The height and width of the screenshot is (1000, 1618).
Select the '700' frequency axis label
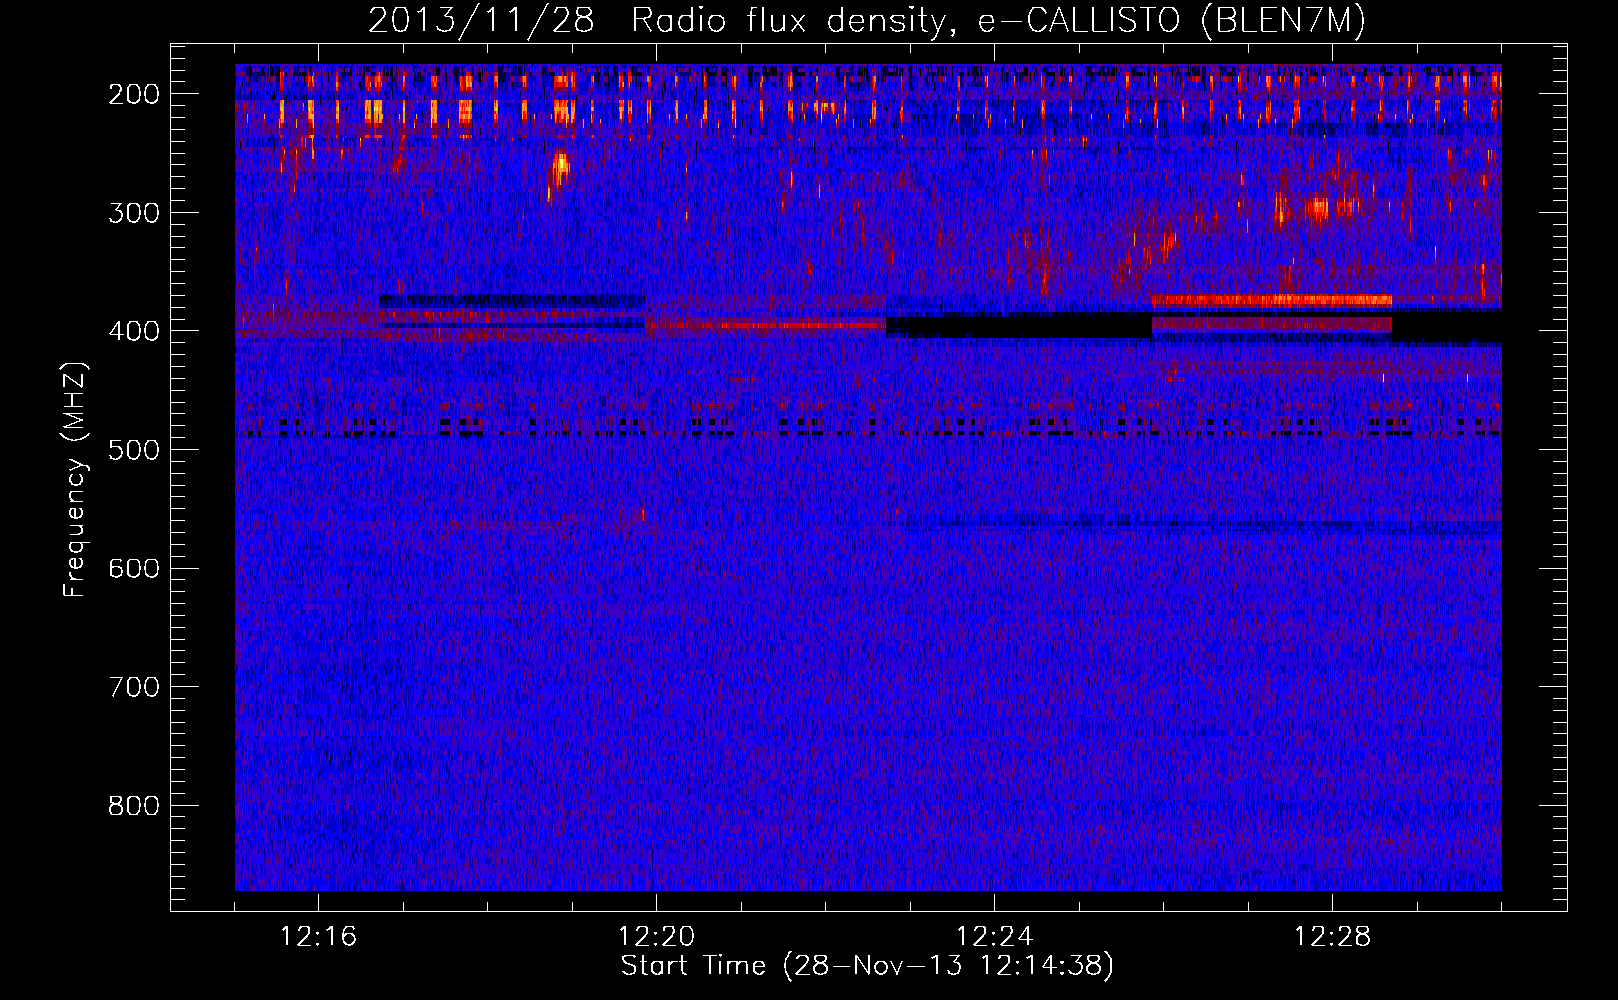(x=133, y=687)
